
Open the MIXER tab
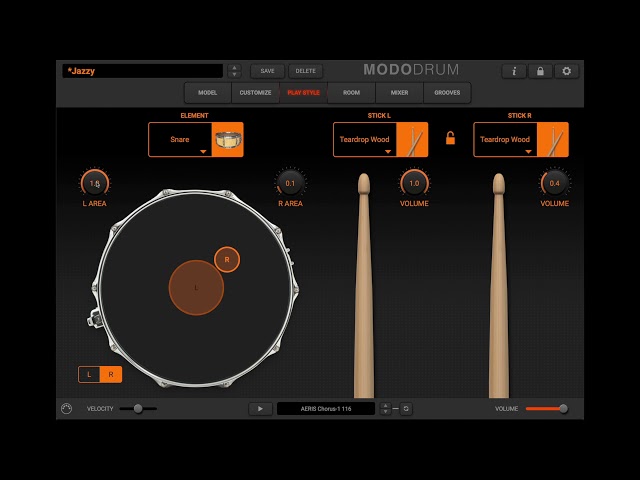[399, 93]
